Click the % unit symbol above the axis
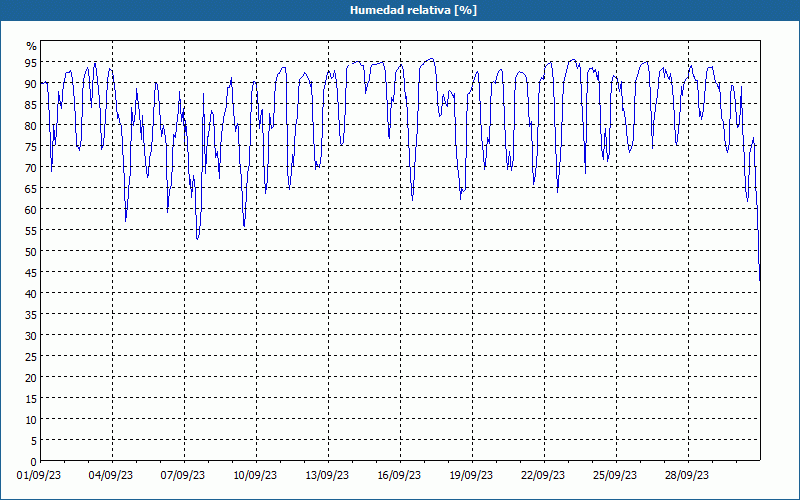Image resolution: width=800 pixels, height=500 pixels. coord(32,46)
